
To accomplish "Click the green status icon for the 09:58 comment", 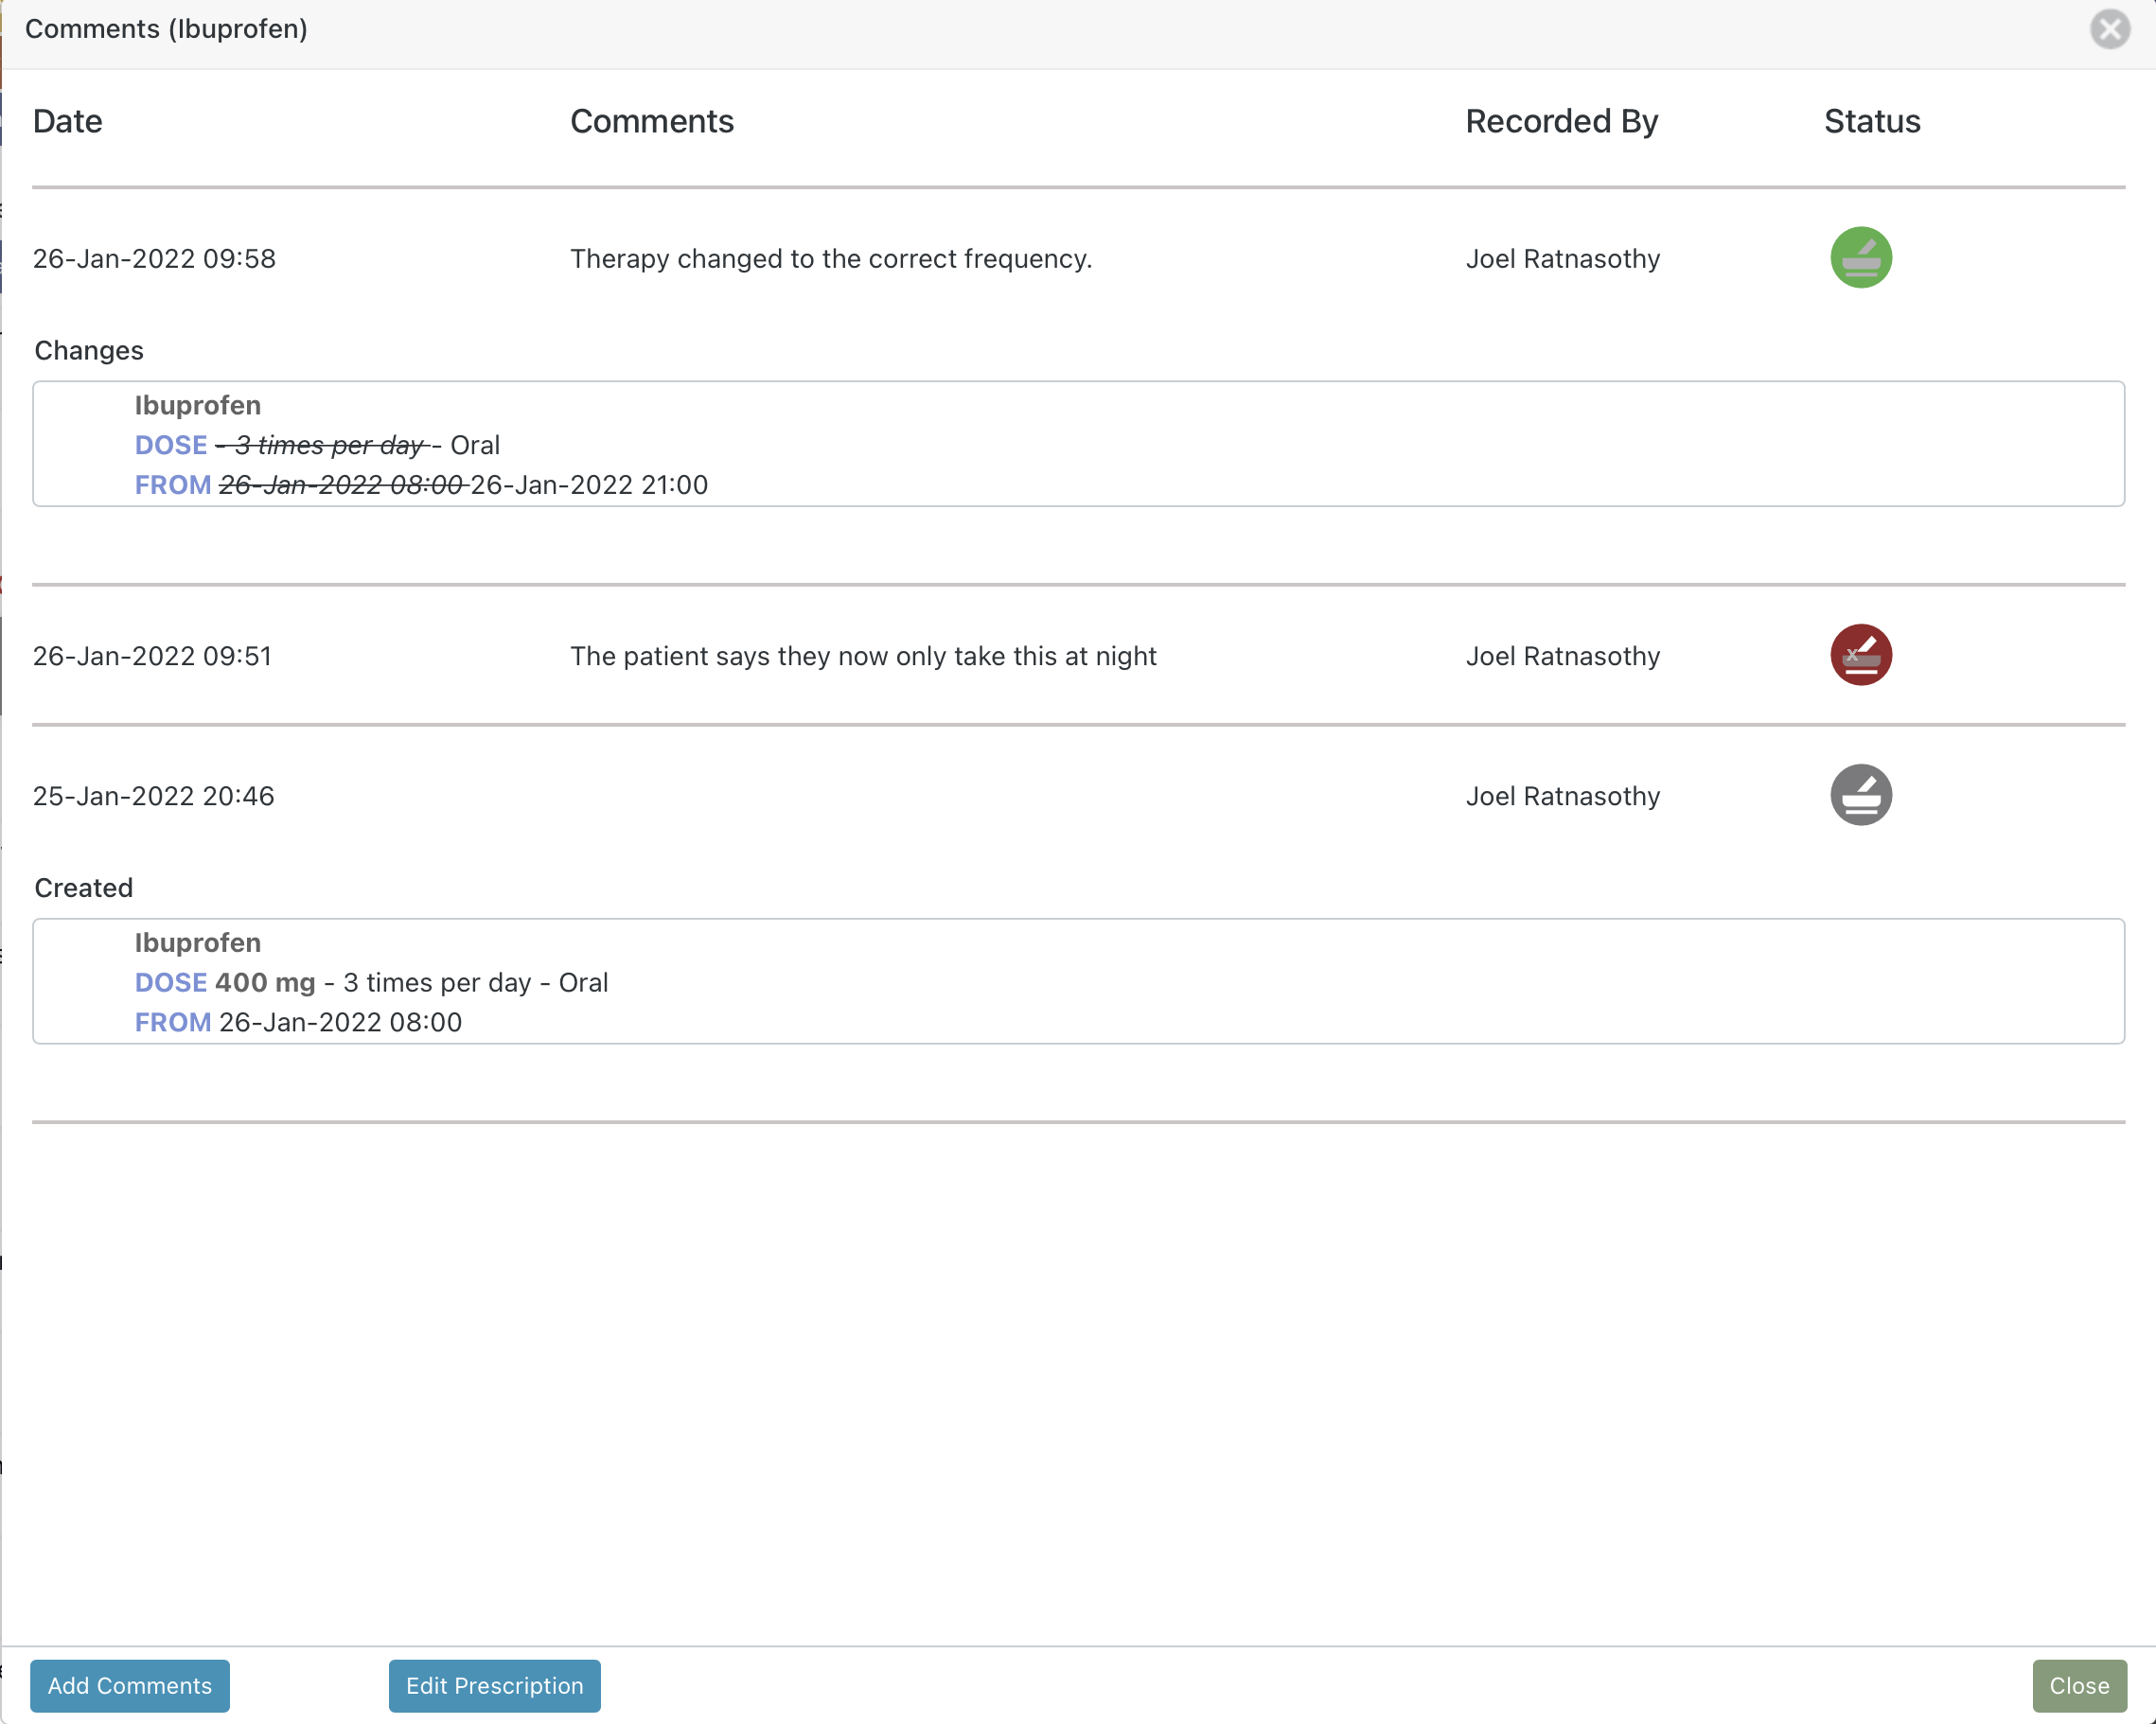I will pyautogui.click(x=1860, y=258).
